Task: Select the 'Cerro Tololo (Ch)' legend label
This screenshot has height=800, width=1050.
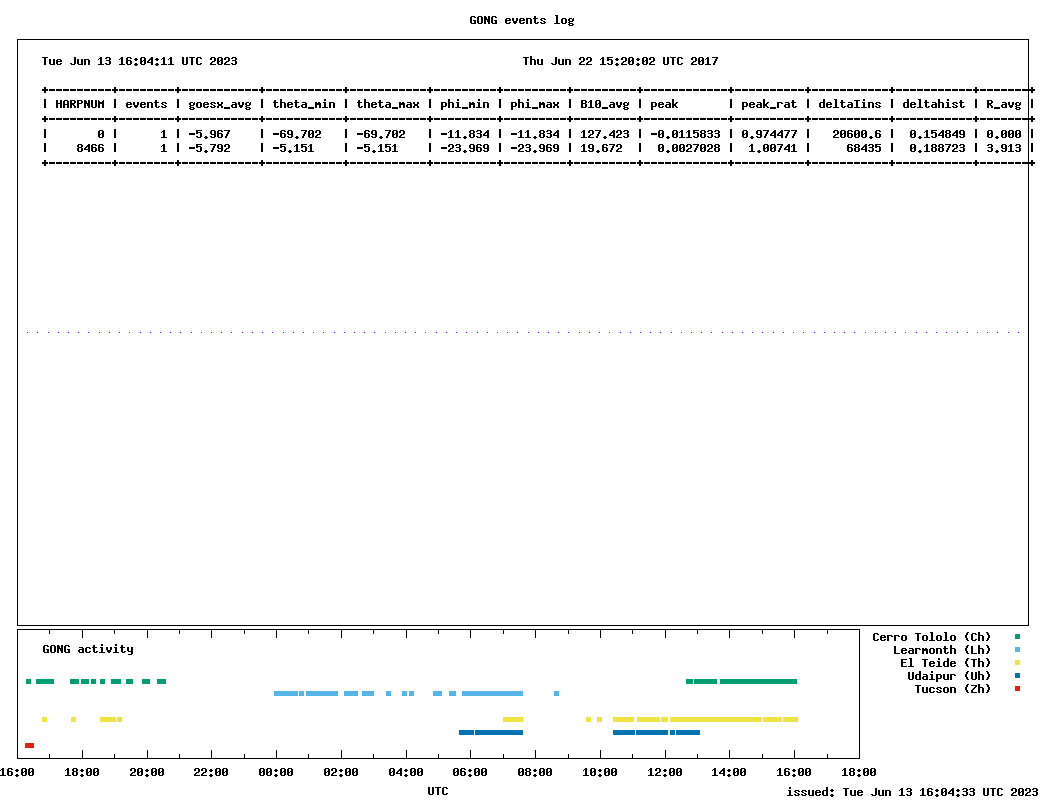Action: [x=931, y=637]
